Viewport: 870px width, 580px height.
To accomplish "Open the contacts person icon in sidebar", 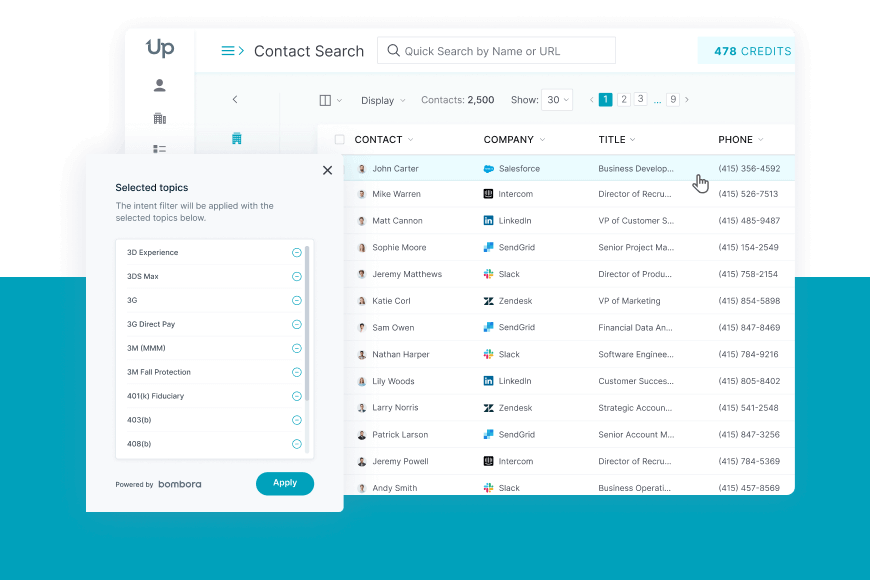I will [x=159, y=85].
